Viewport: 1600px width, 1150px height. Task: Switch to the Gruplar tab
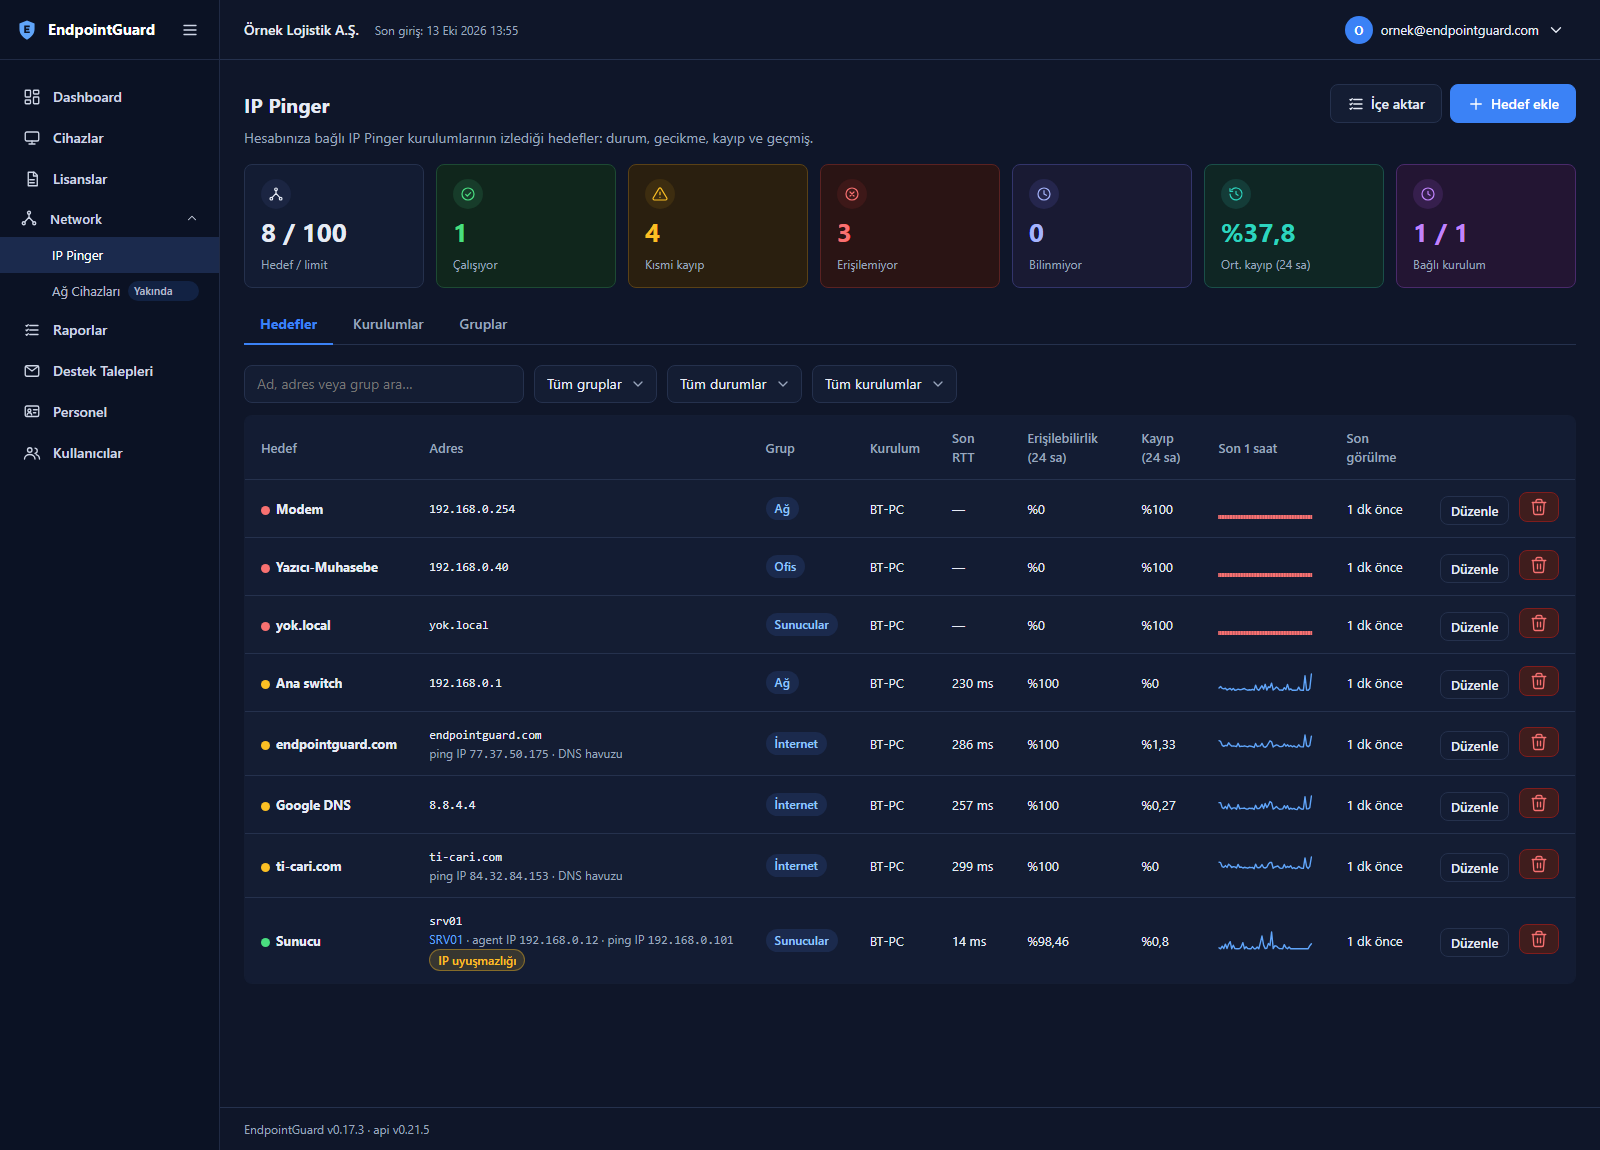[483, 324]
